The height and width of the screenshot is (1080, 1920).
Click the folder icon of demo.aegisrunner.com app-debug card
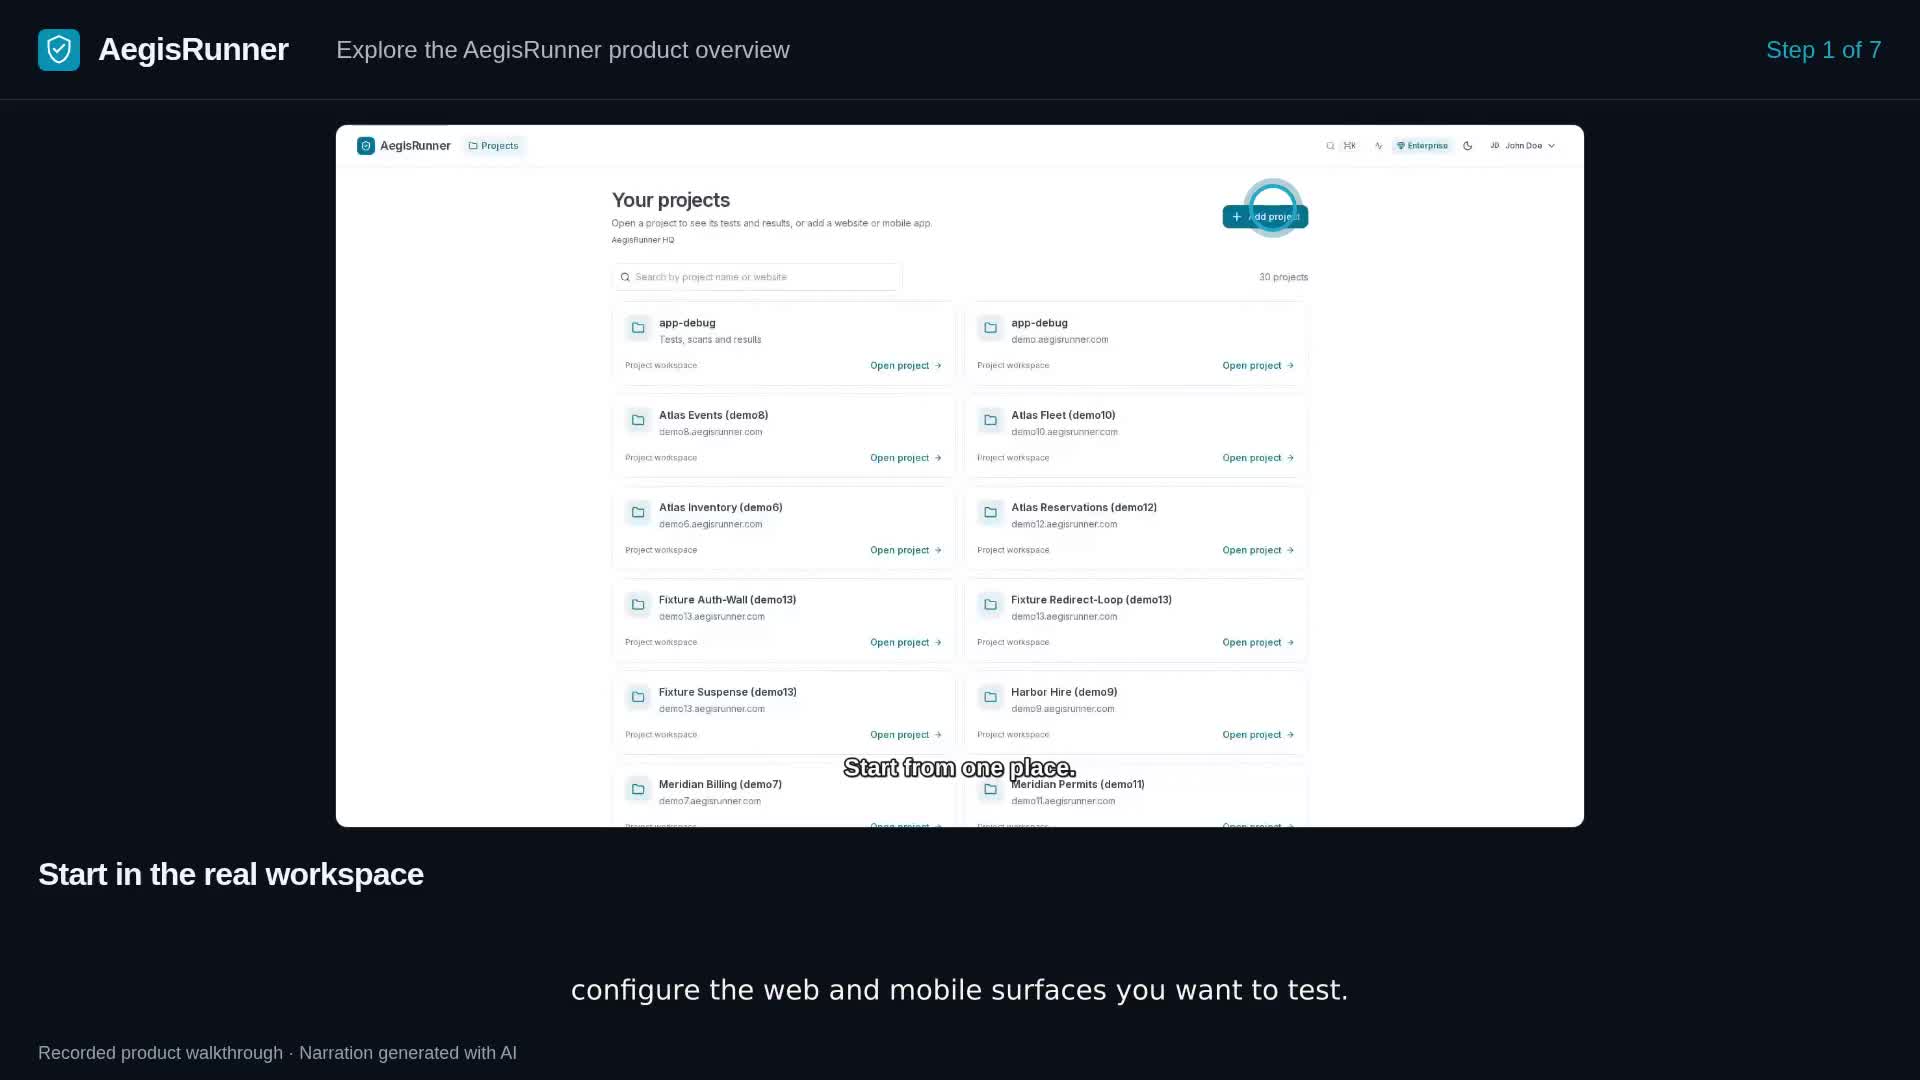(990, 328)
